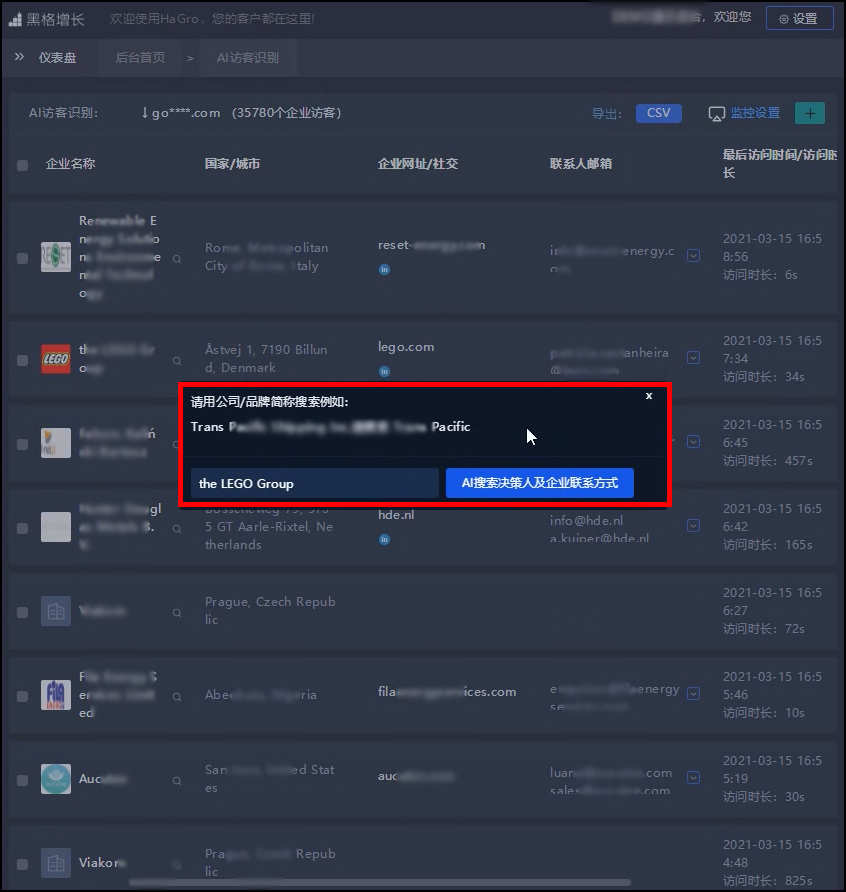The height and width of the screenshot is (892, 846).
Task: Check the checkbox for the LEGO row
Action: point(23,359)
